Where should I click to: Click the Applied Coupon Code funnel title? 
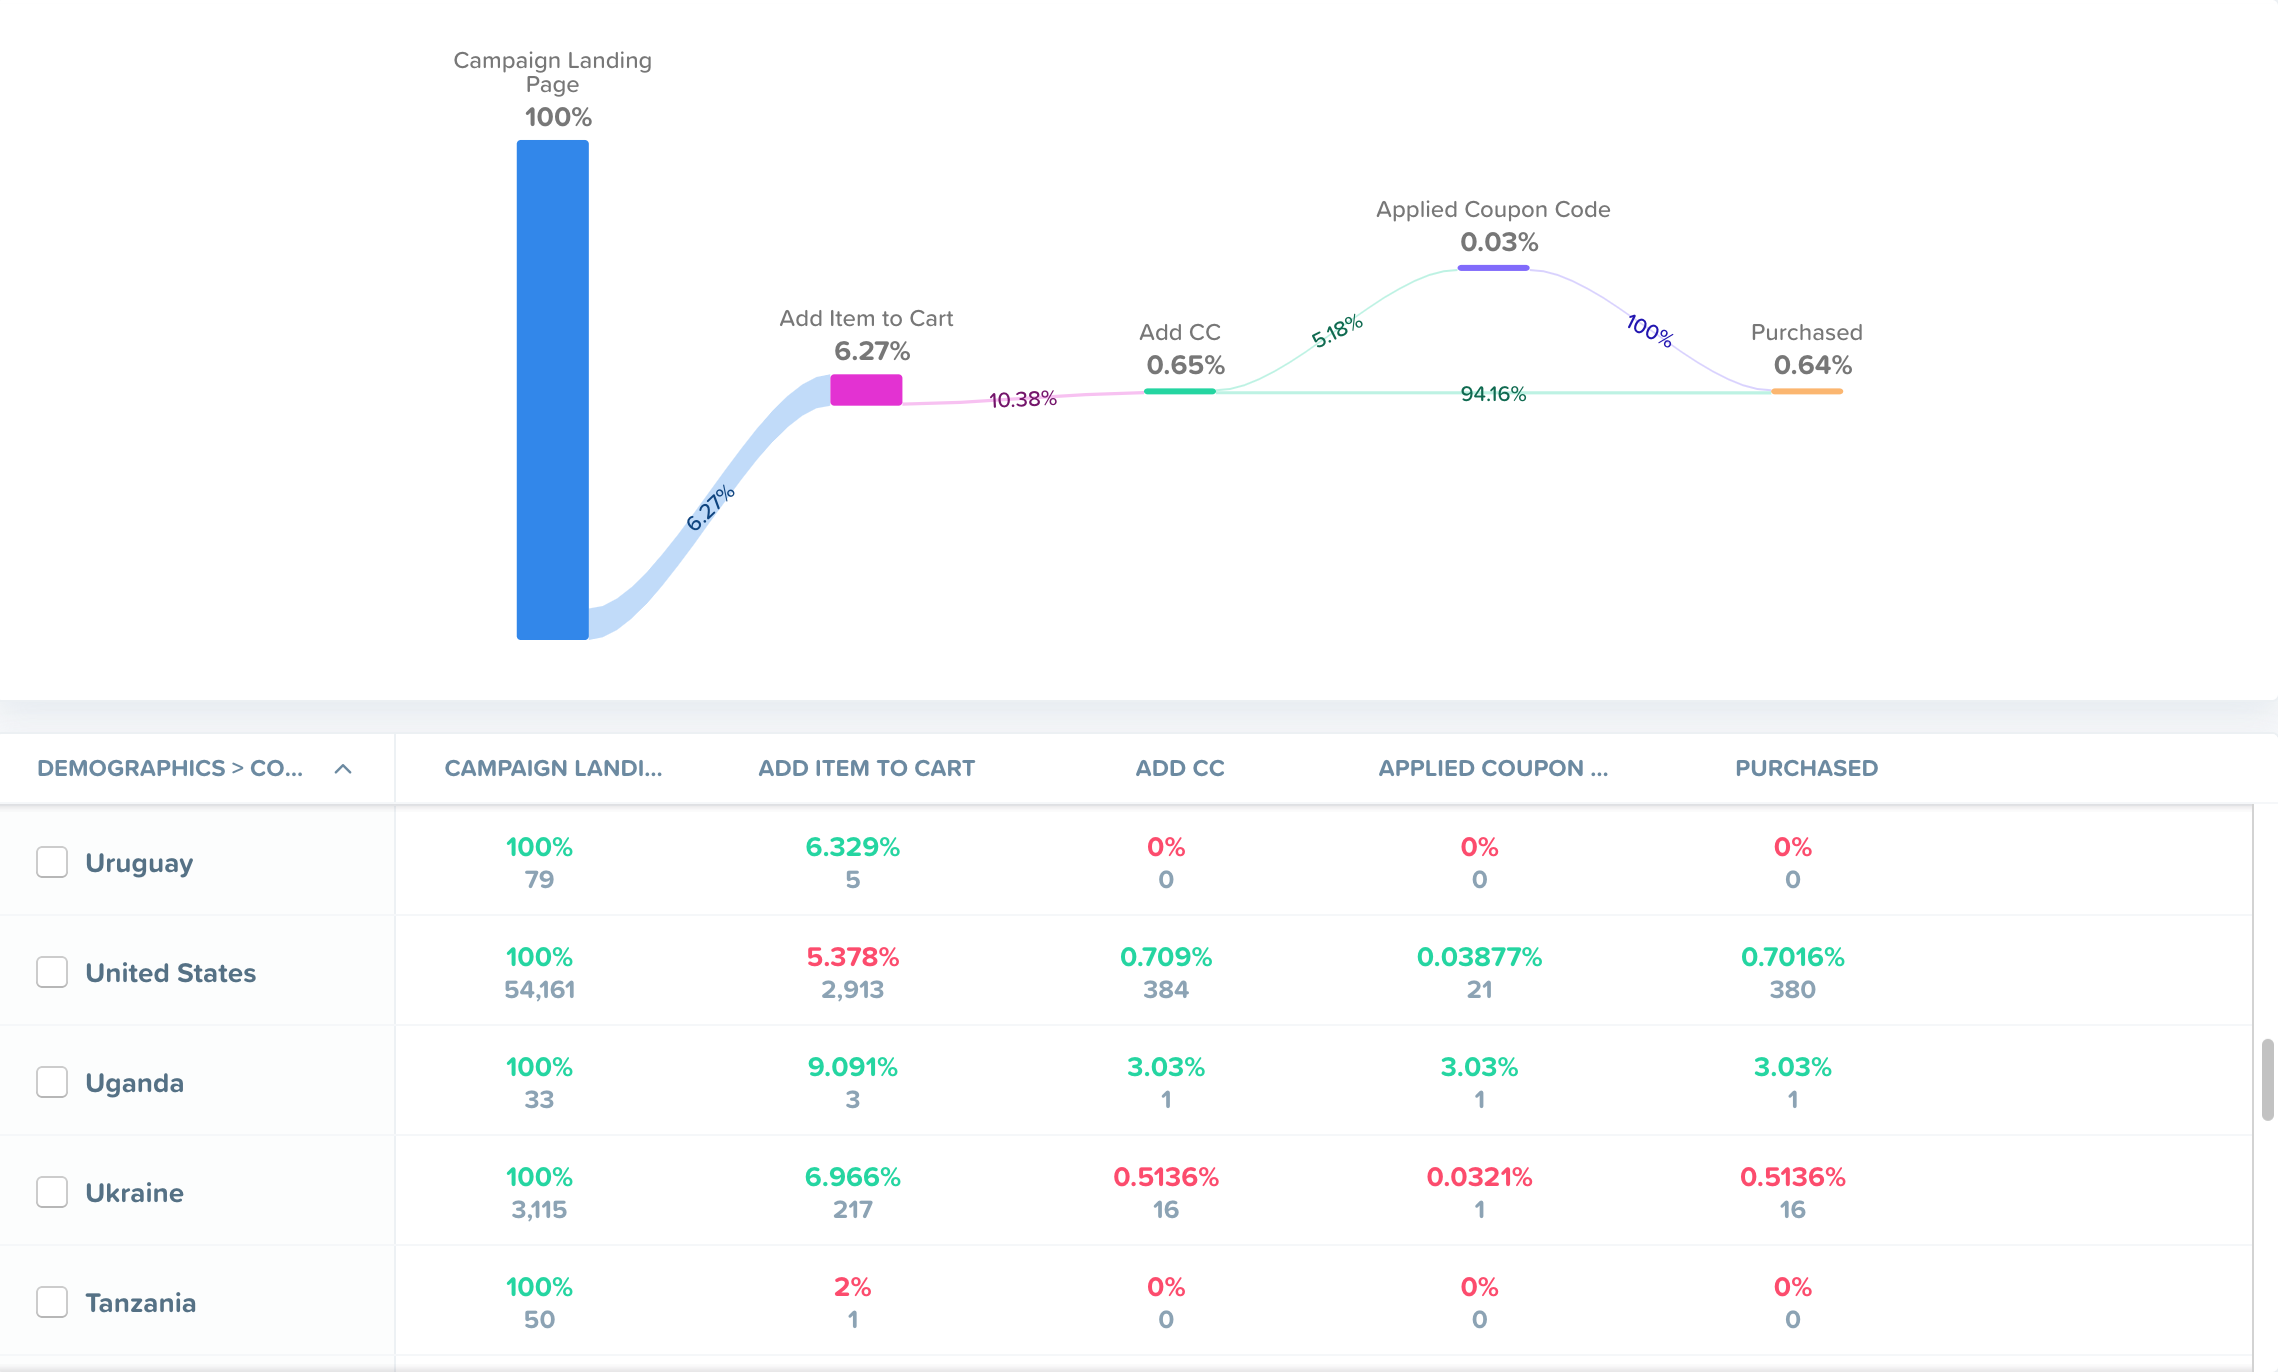1493,209
